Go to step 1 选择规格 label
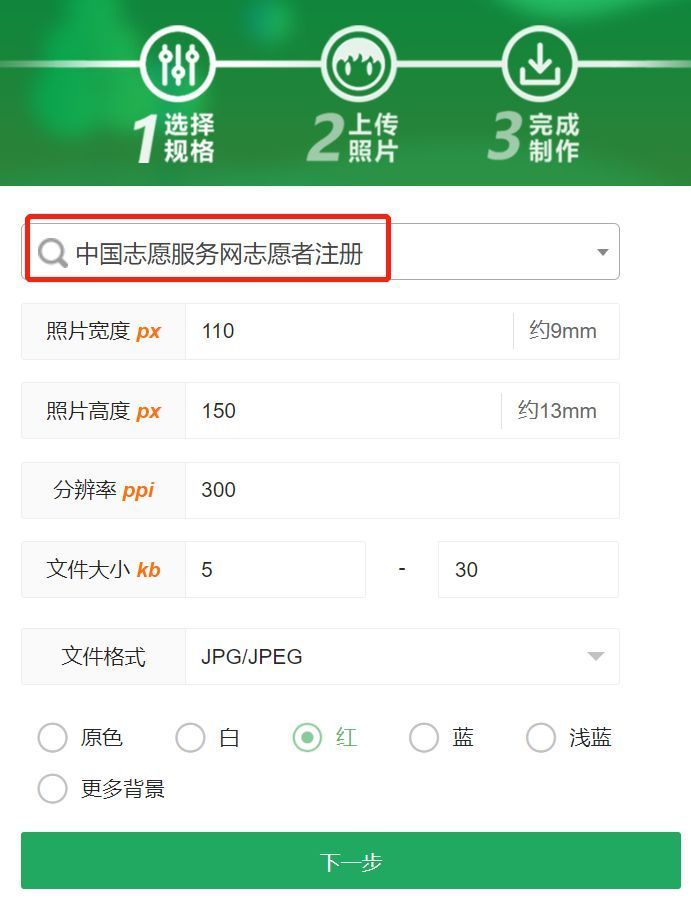Image resolution: width=691 pixels, height=911 pixels. (174, 138)
